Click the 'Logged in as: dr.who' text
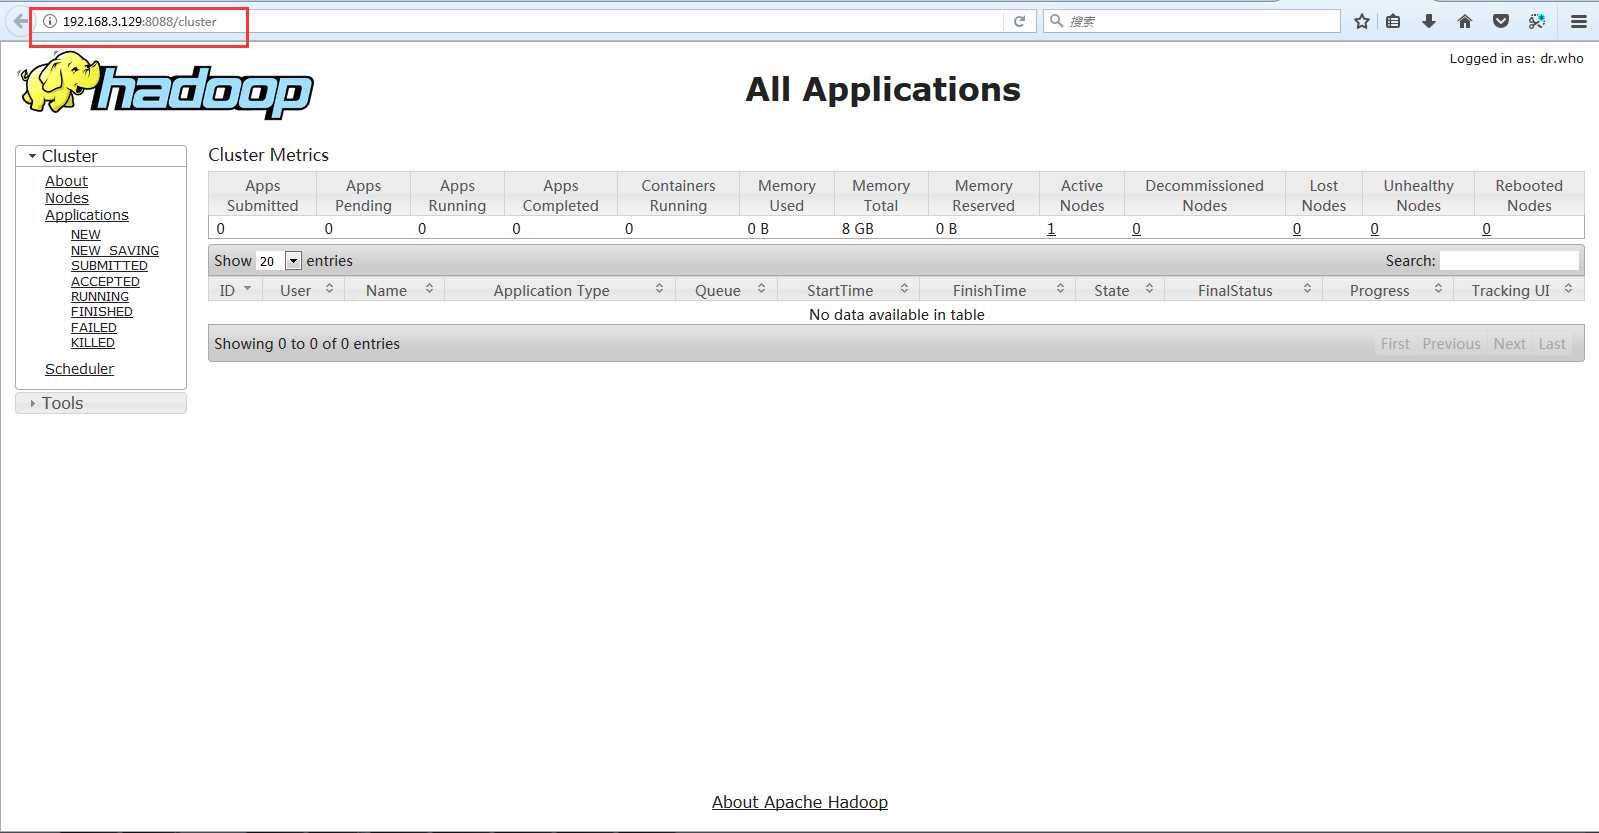Screen dimensions: 1599x833 pos(1517,58)
